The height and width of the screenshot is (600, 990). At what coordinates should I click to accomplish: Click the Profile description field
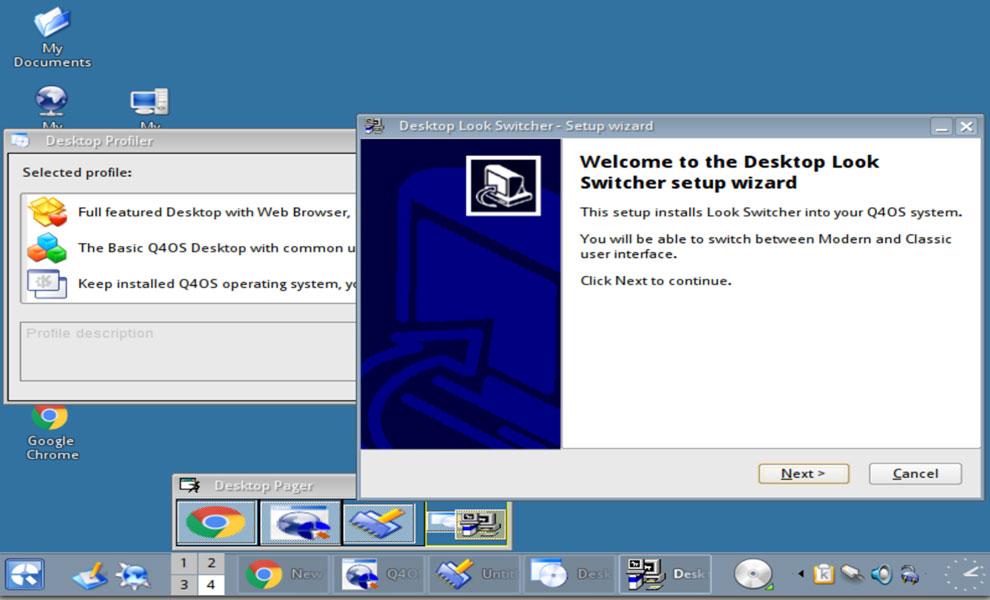pyautogui.click(x=188, y=351)
